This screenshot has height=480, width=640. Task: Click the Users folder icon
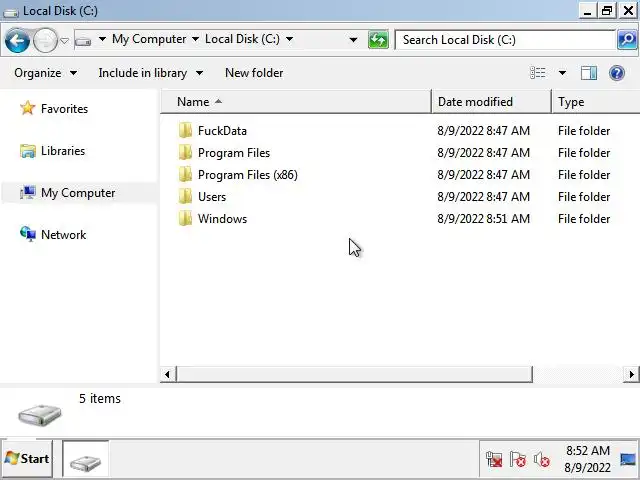pos(185,197)
